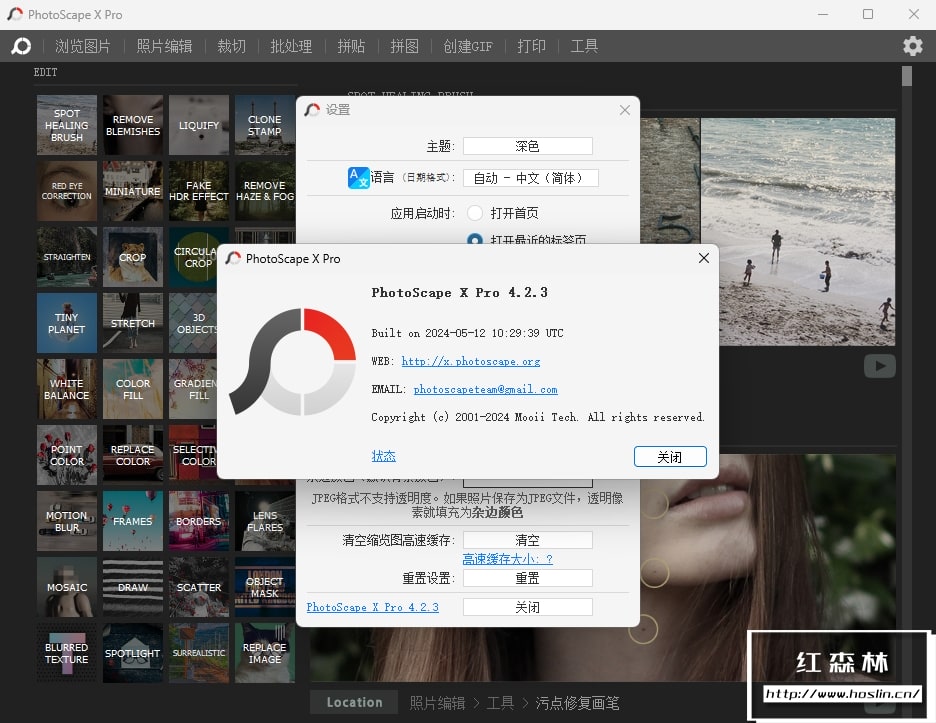Screen dimensions: 936x723
Task: Select the 打开首页 radio button
Action: tap(475, 213)
